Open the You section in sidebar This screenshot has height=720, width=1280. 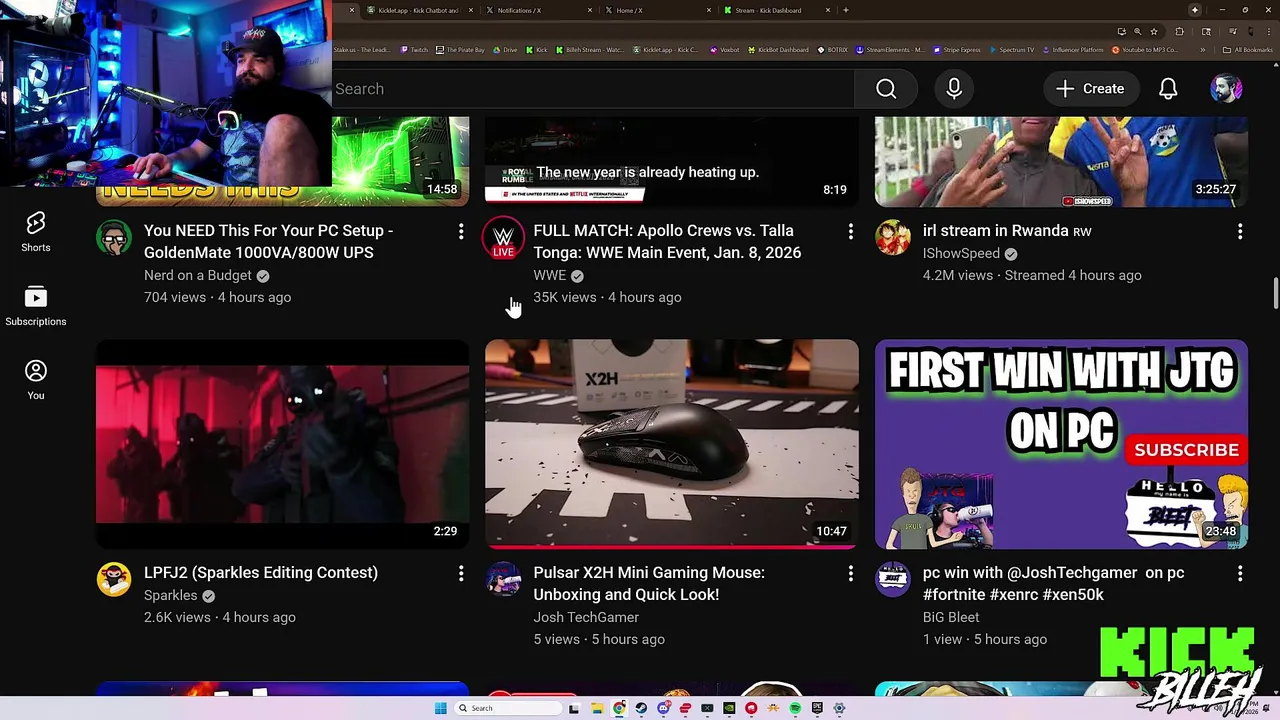pyautogui.click(x=36, y=380)
